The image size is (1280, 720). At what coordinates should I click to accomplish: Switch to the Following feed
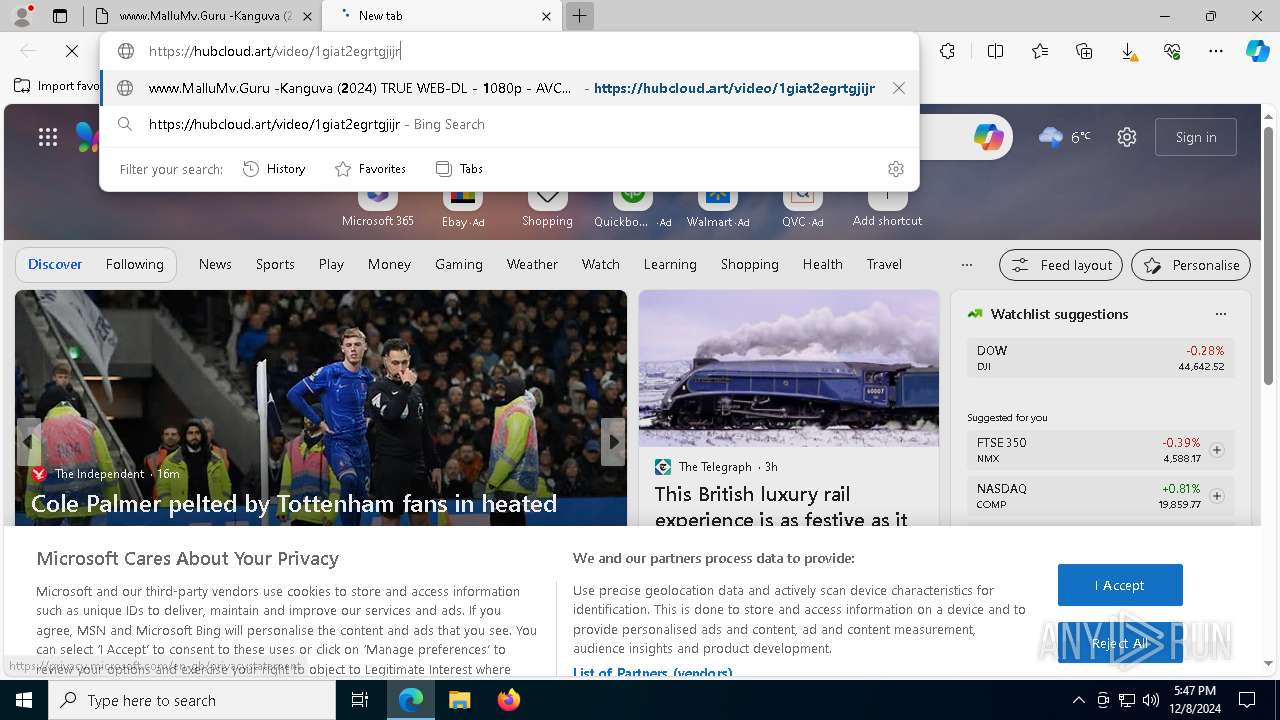(134, 264)
